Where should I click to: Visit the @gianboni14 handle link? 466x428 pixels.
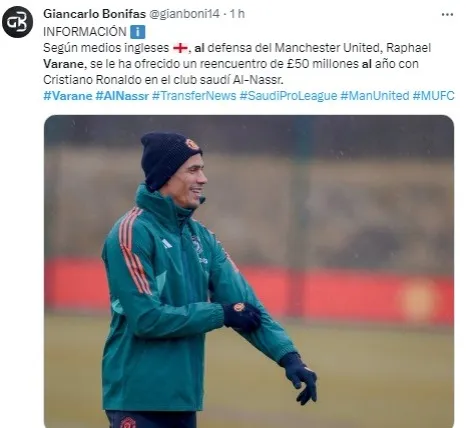[184, 14]
